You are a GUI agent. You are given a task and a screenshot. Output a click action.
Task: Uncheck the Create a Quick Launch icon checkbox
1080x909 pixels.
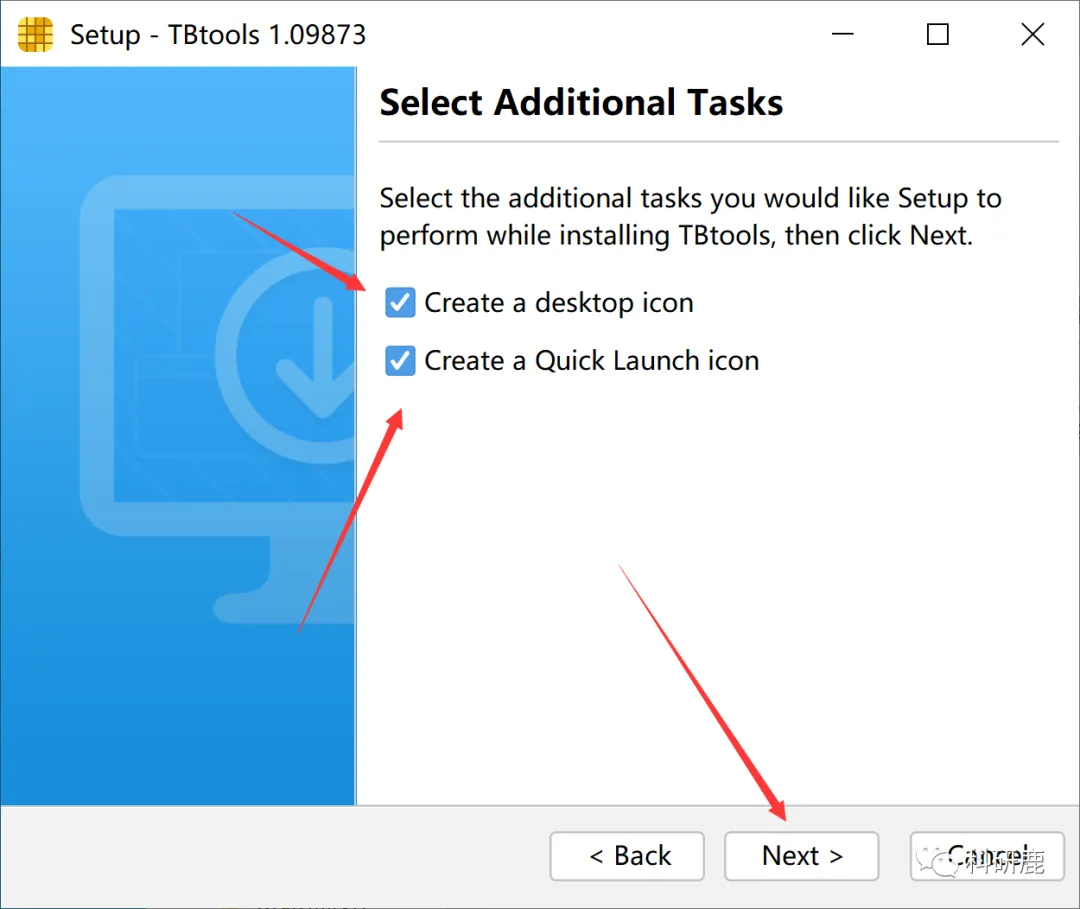coord(400,361)
